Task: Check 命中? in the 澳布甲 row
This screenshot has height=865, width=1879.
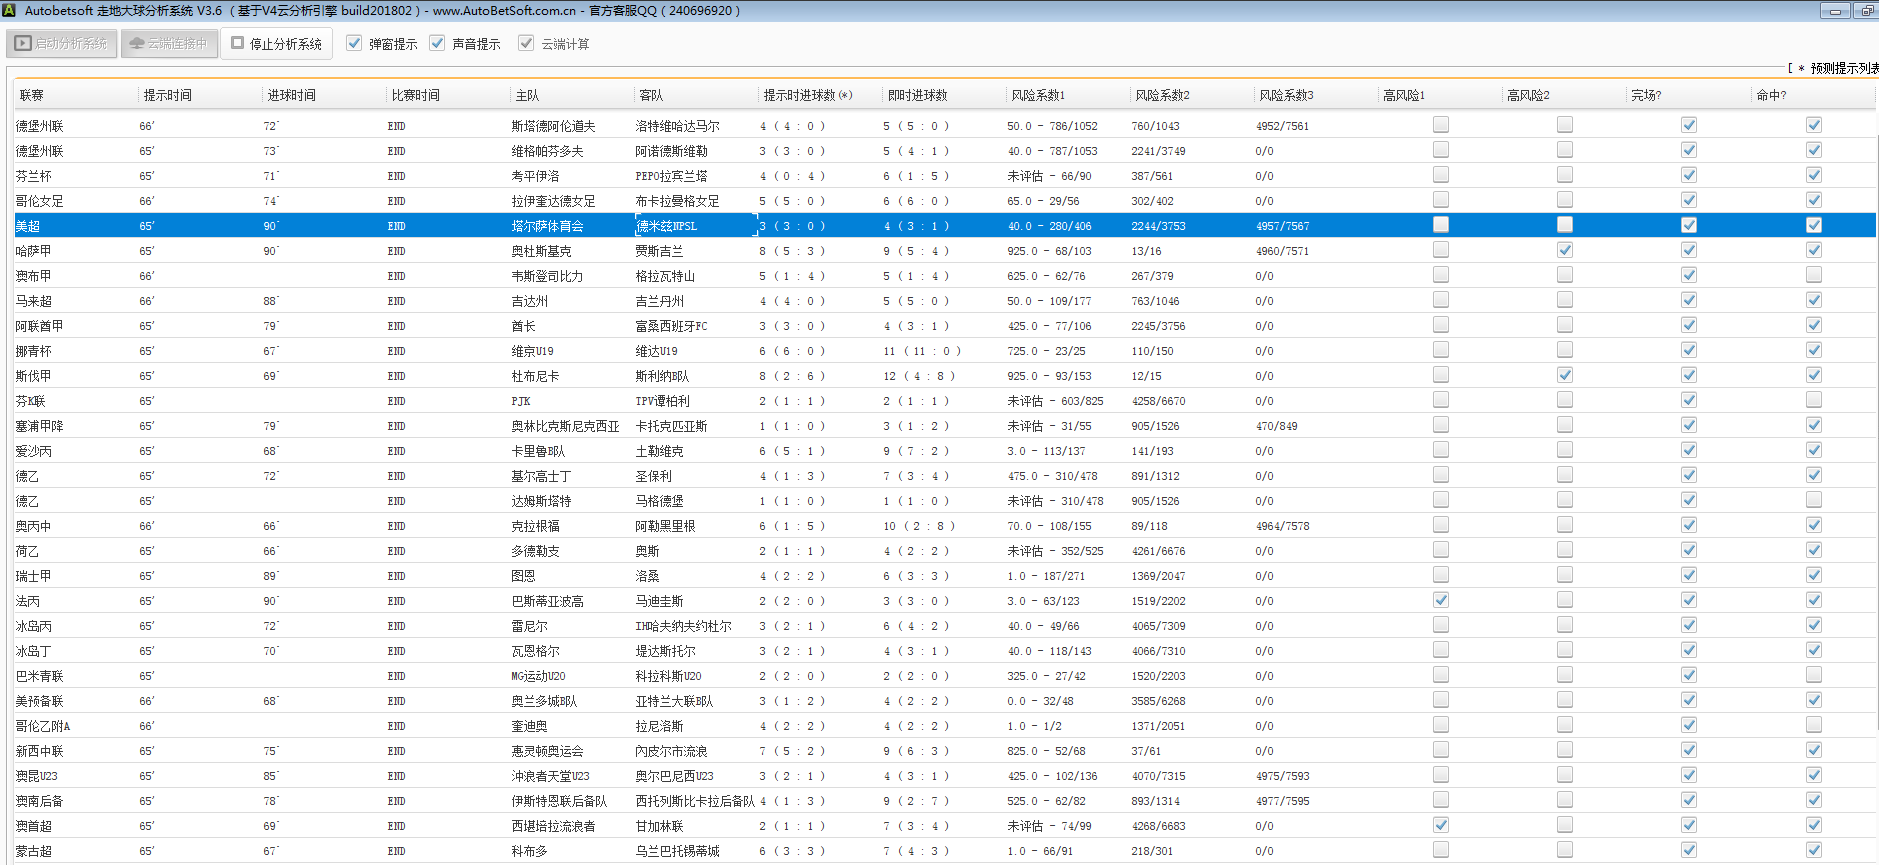Action: pyautogui.click(x=1813, y=275)
